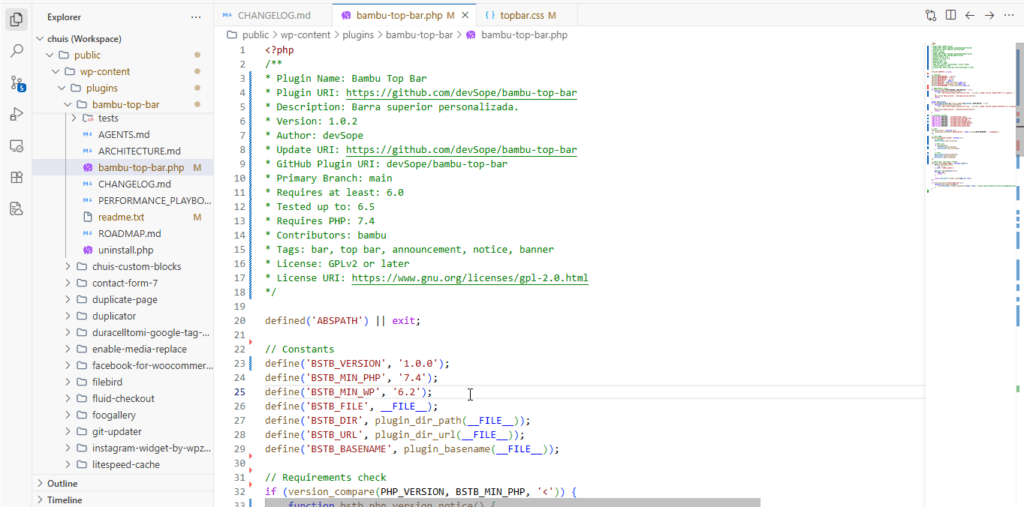Viewport: 1024px width, 507px height.
Task: Expand the enable-media-replace folder
Action: 68,349
